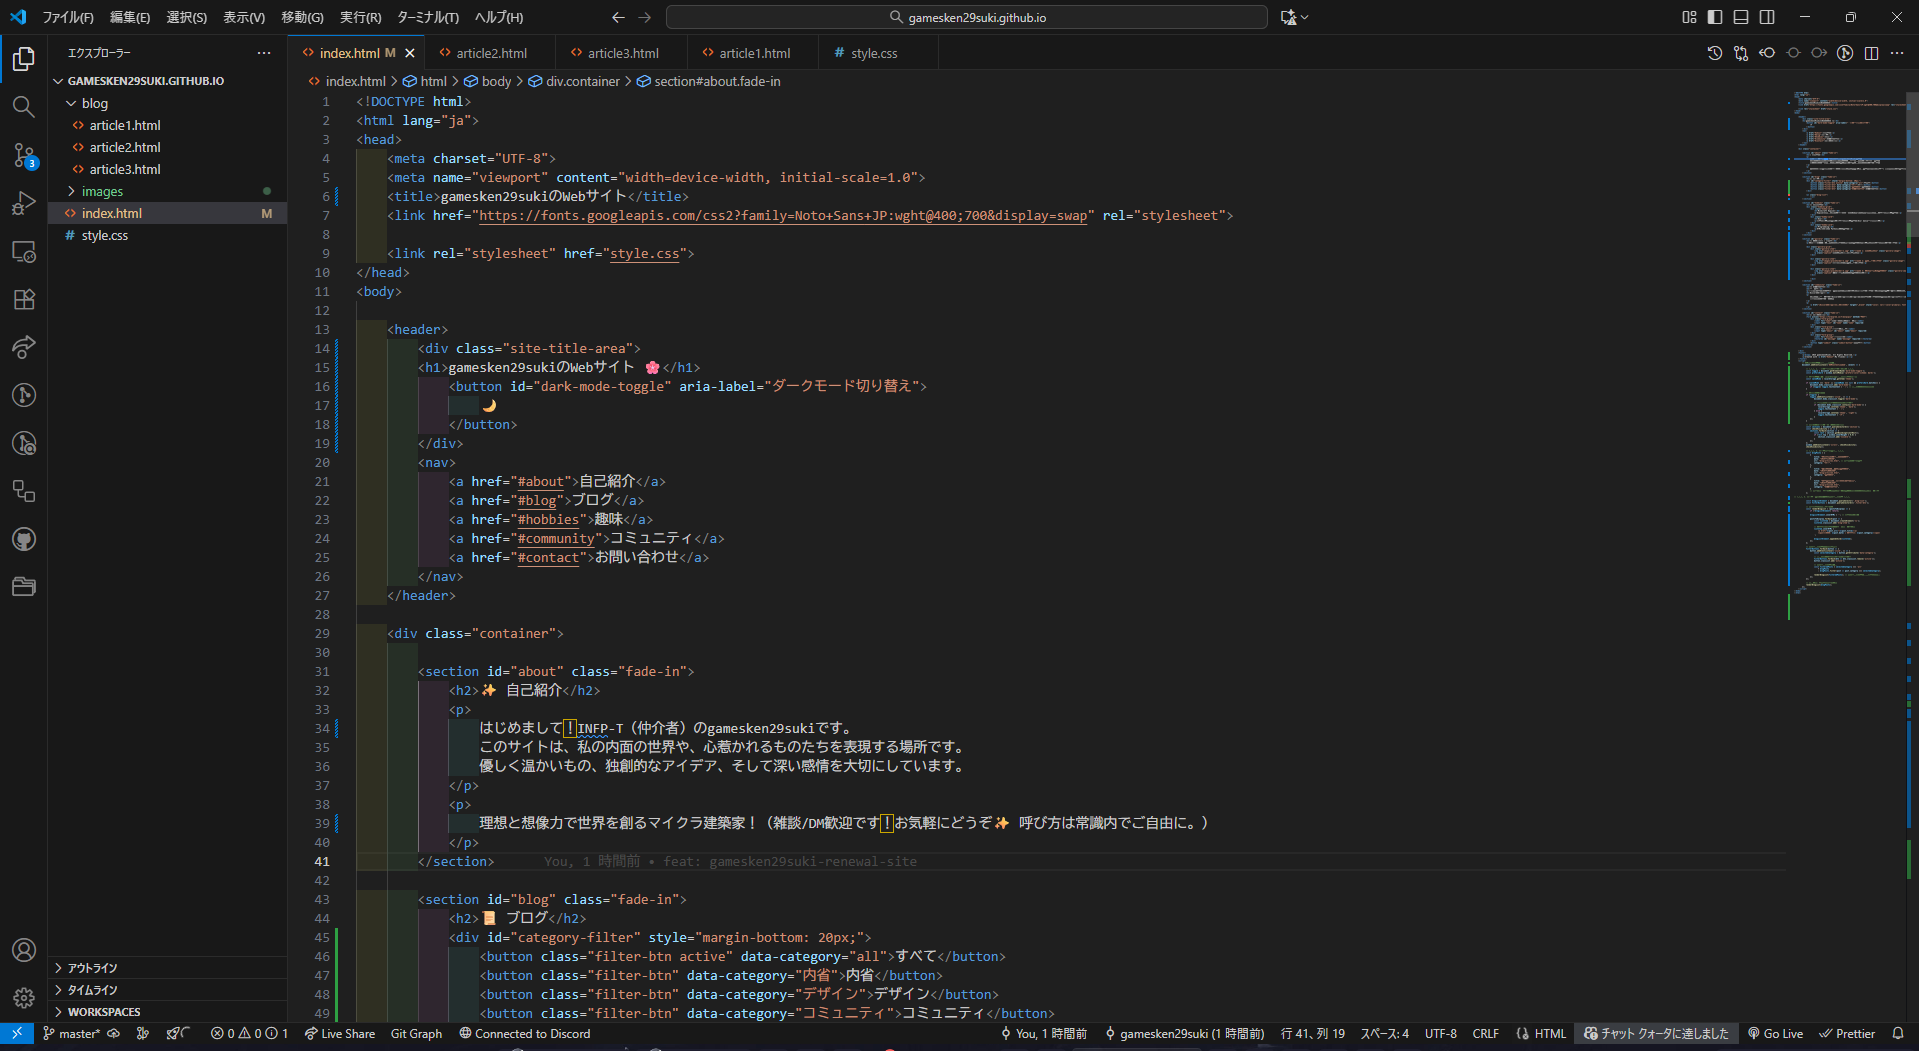Open the Source Control view
1919x1051 pixels.
click(x=24, y=156)
